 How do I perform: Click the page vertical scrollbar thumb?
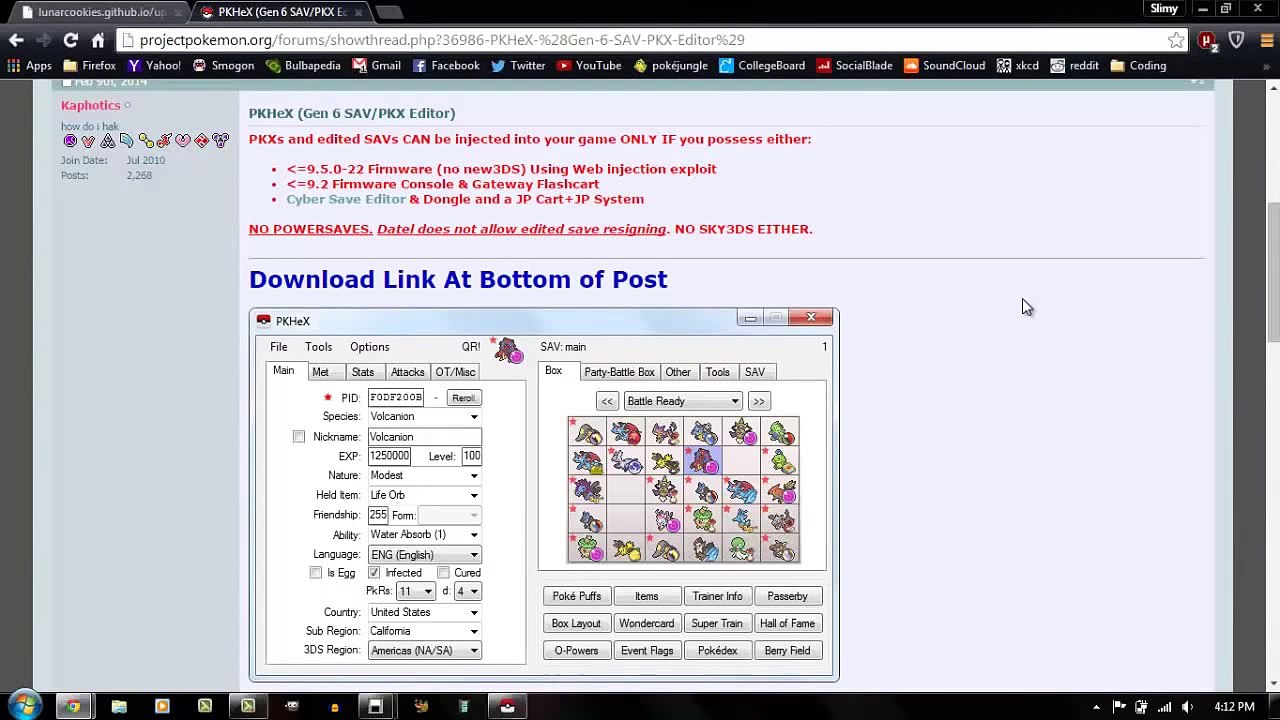[1273, 270]
